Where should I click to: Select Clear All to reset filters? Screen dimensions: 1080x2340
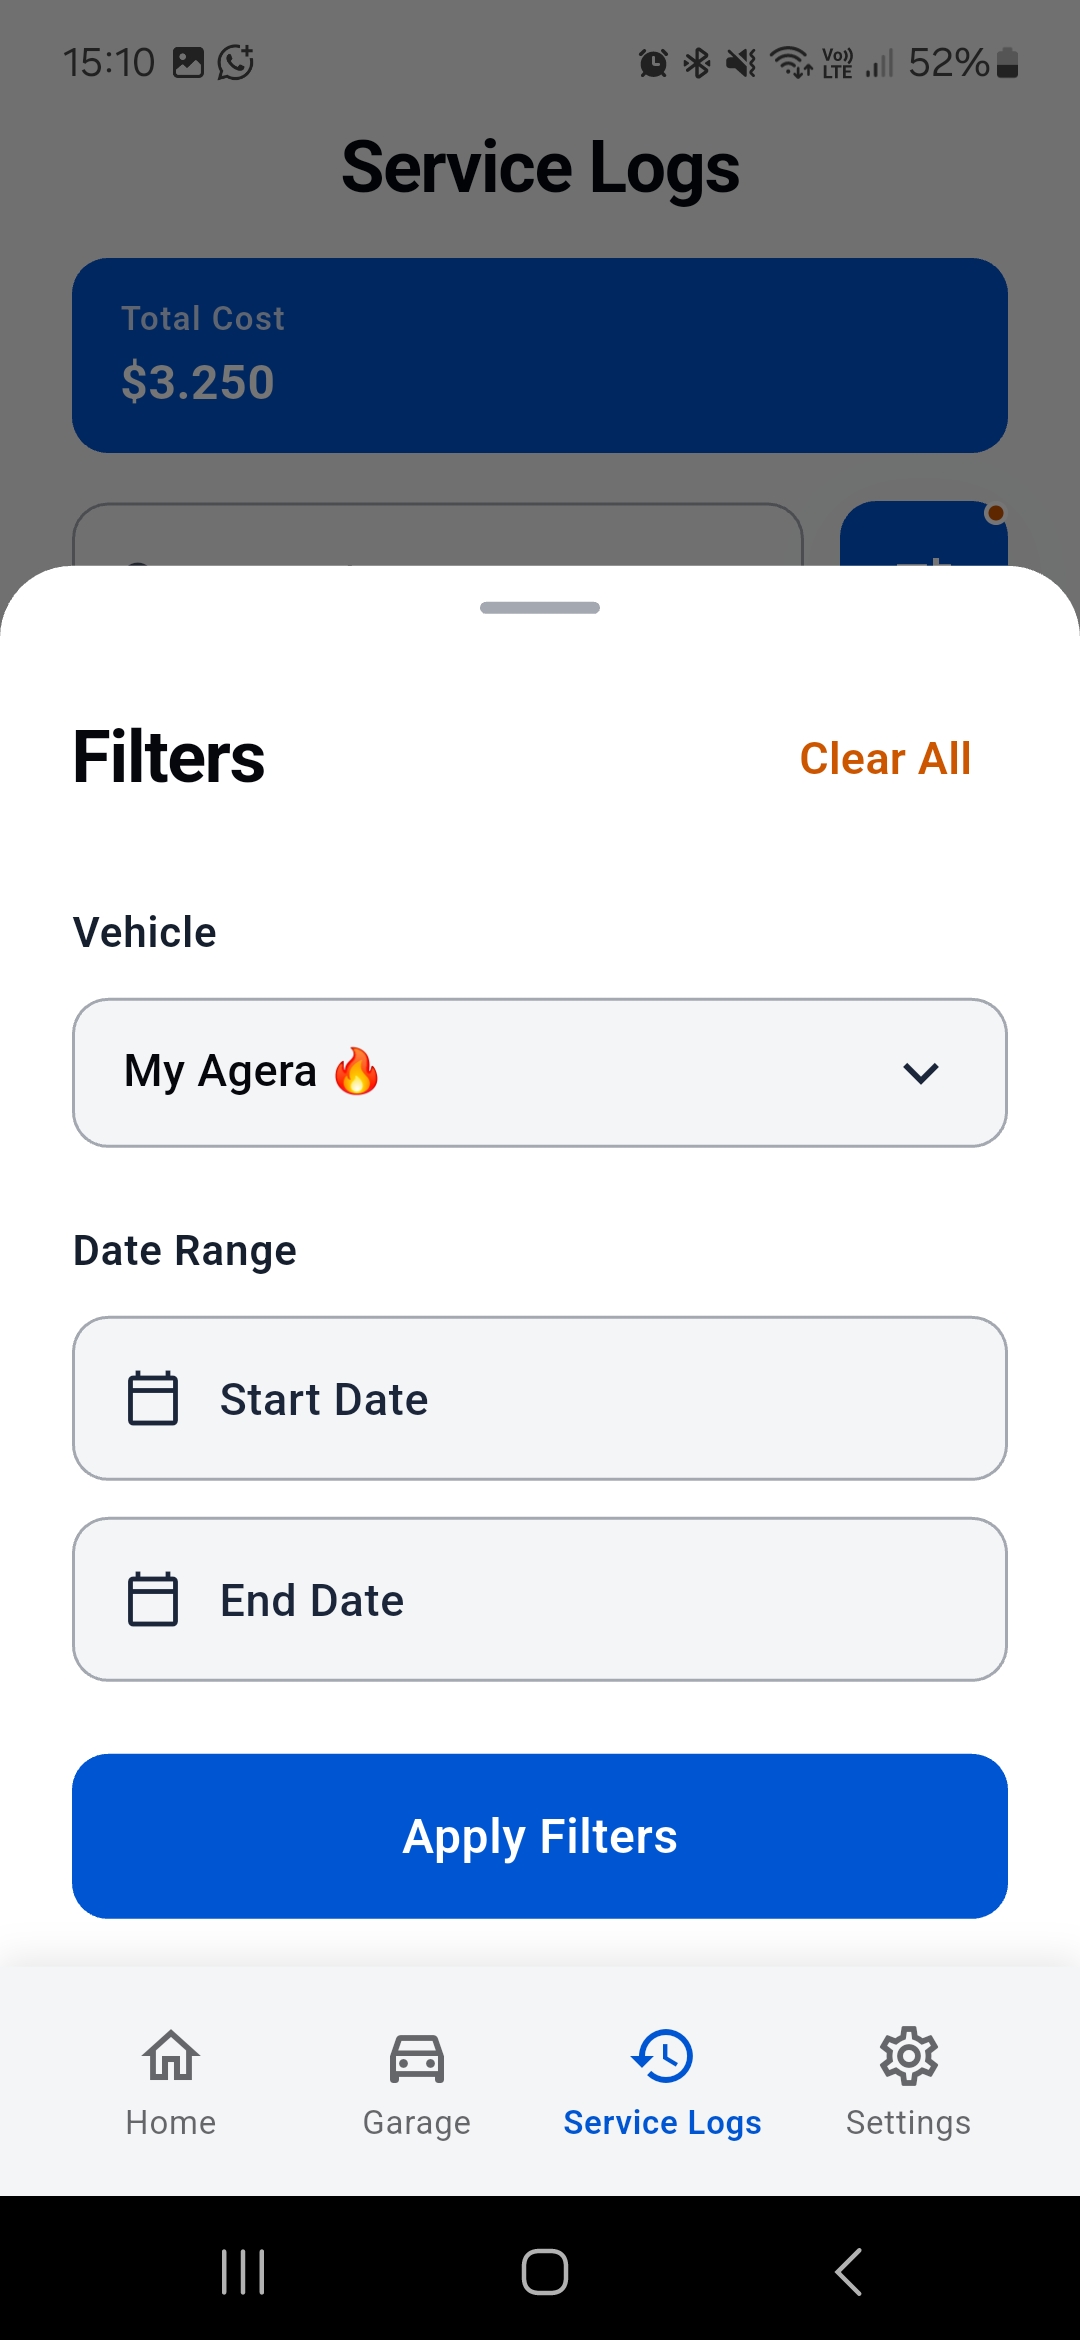tap(885, 758)
